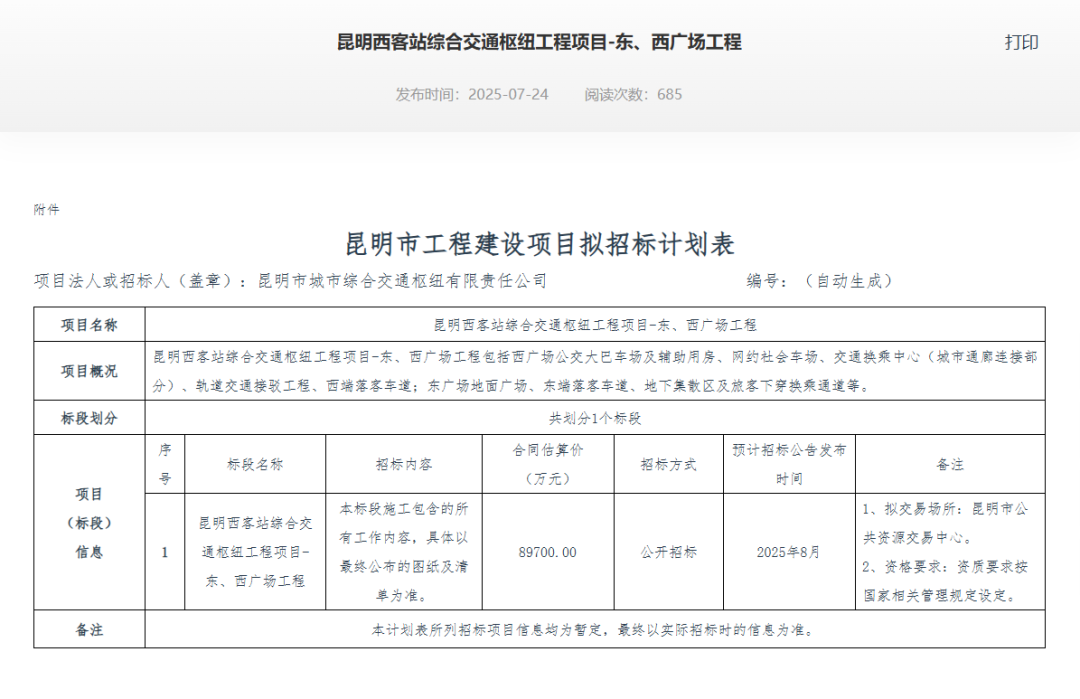
Task: Click the table heading 昆明市工程建设项目拟招标计划表
Action: tap(540, 243)
